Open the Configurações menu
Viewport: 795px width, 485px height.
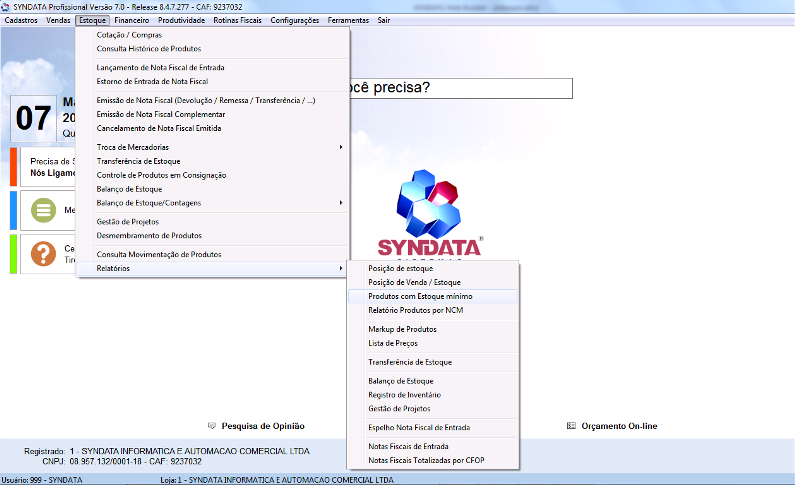tap(295, 20)
